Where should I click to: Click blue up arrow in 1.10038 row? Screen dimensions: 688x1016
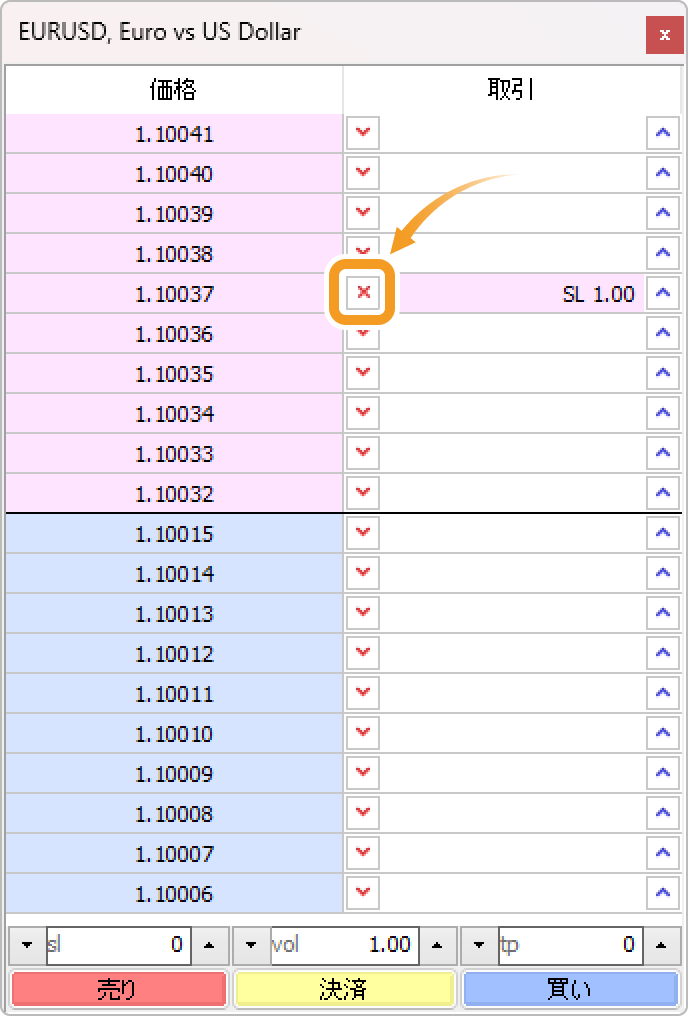(x=662, y=253)
